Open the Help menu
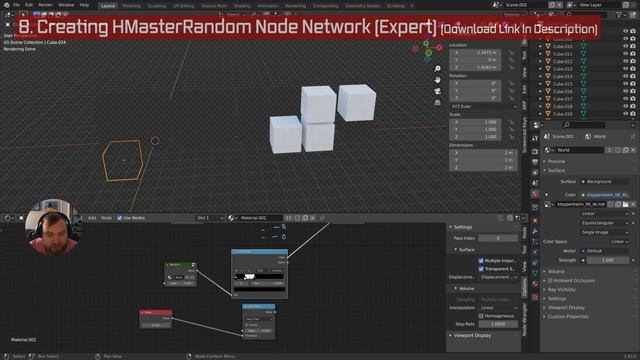Screen dimensions: 640x360 [x=84, y=5]
